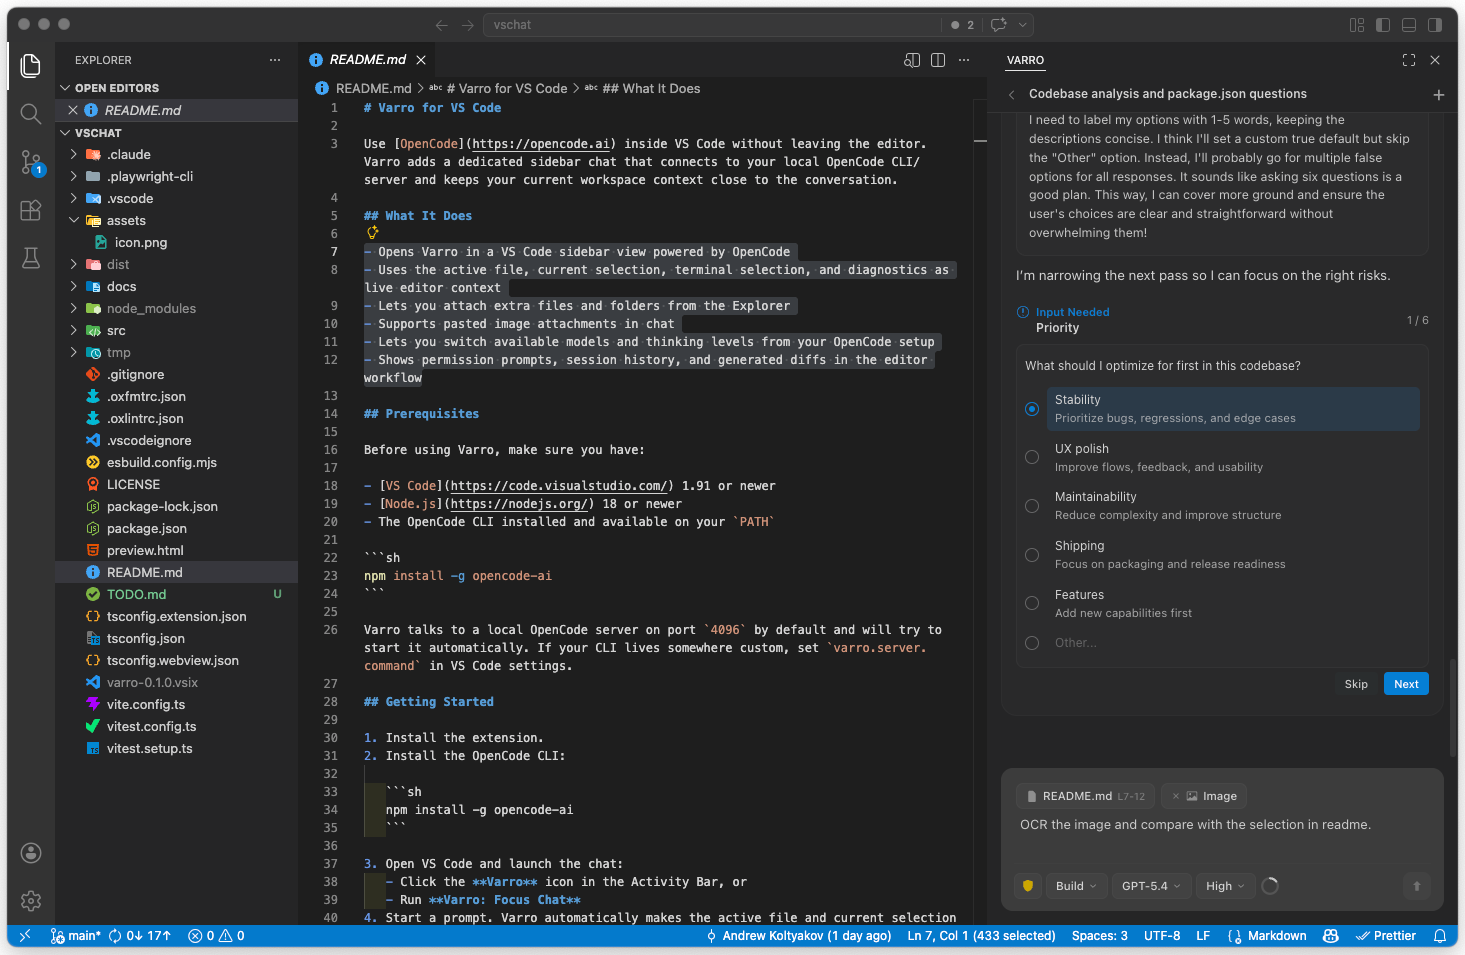Click the GitHub Copilot icon in status bar
The width and height of the screenshot is (1465, 955).
tap(1330, 935)
